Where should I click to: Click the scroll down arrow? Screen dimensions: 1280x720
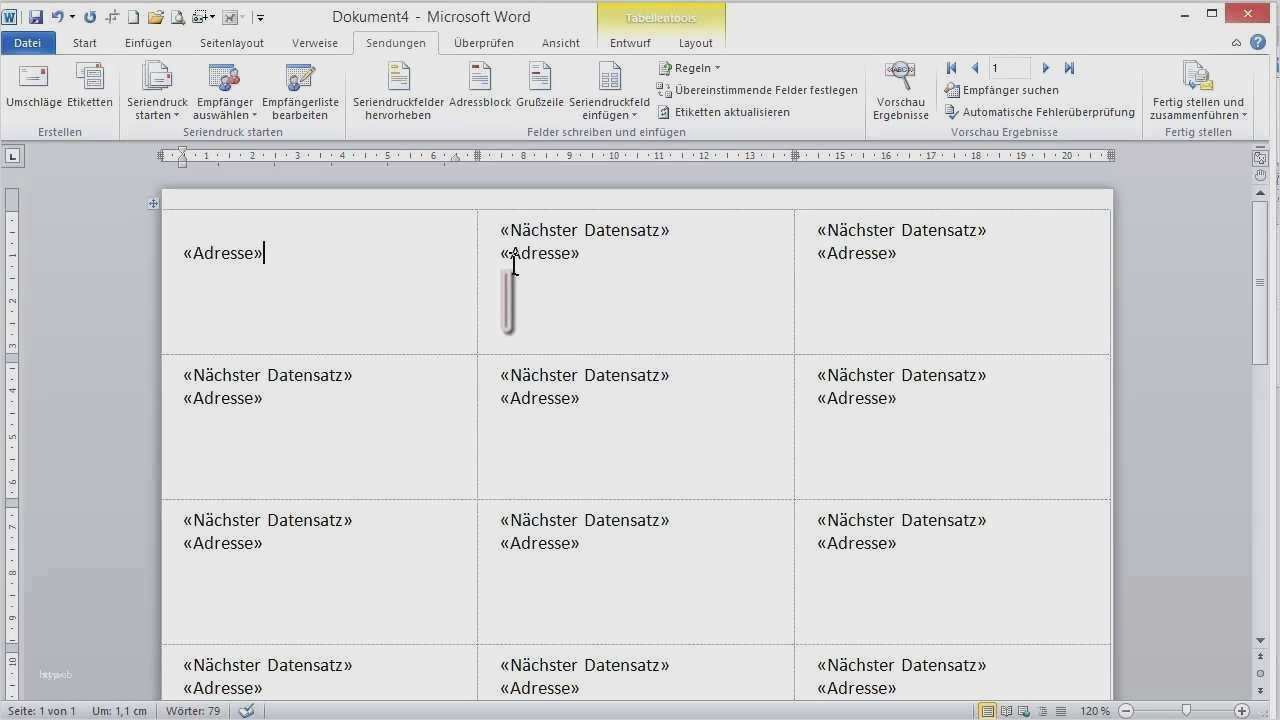point(1260,640)
